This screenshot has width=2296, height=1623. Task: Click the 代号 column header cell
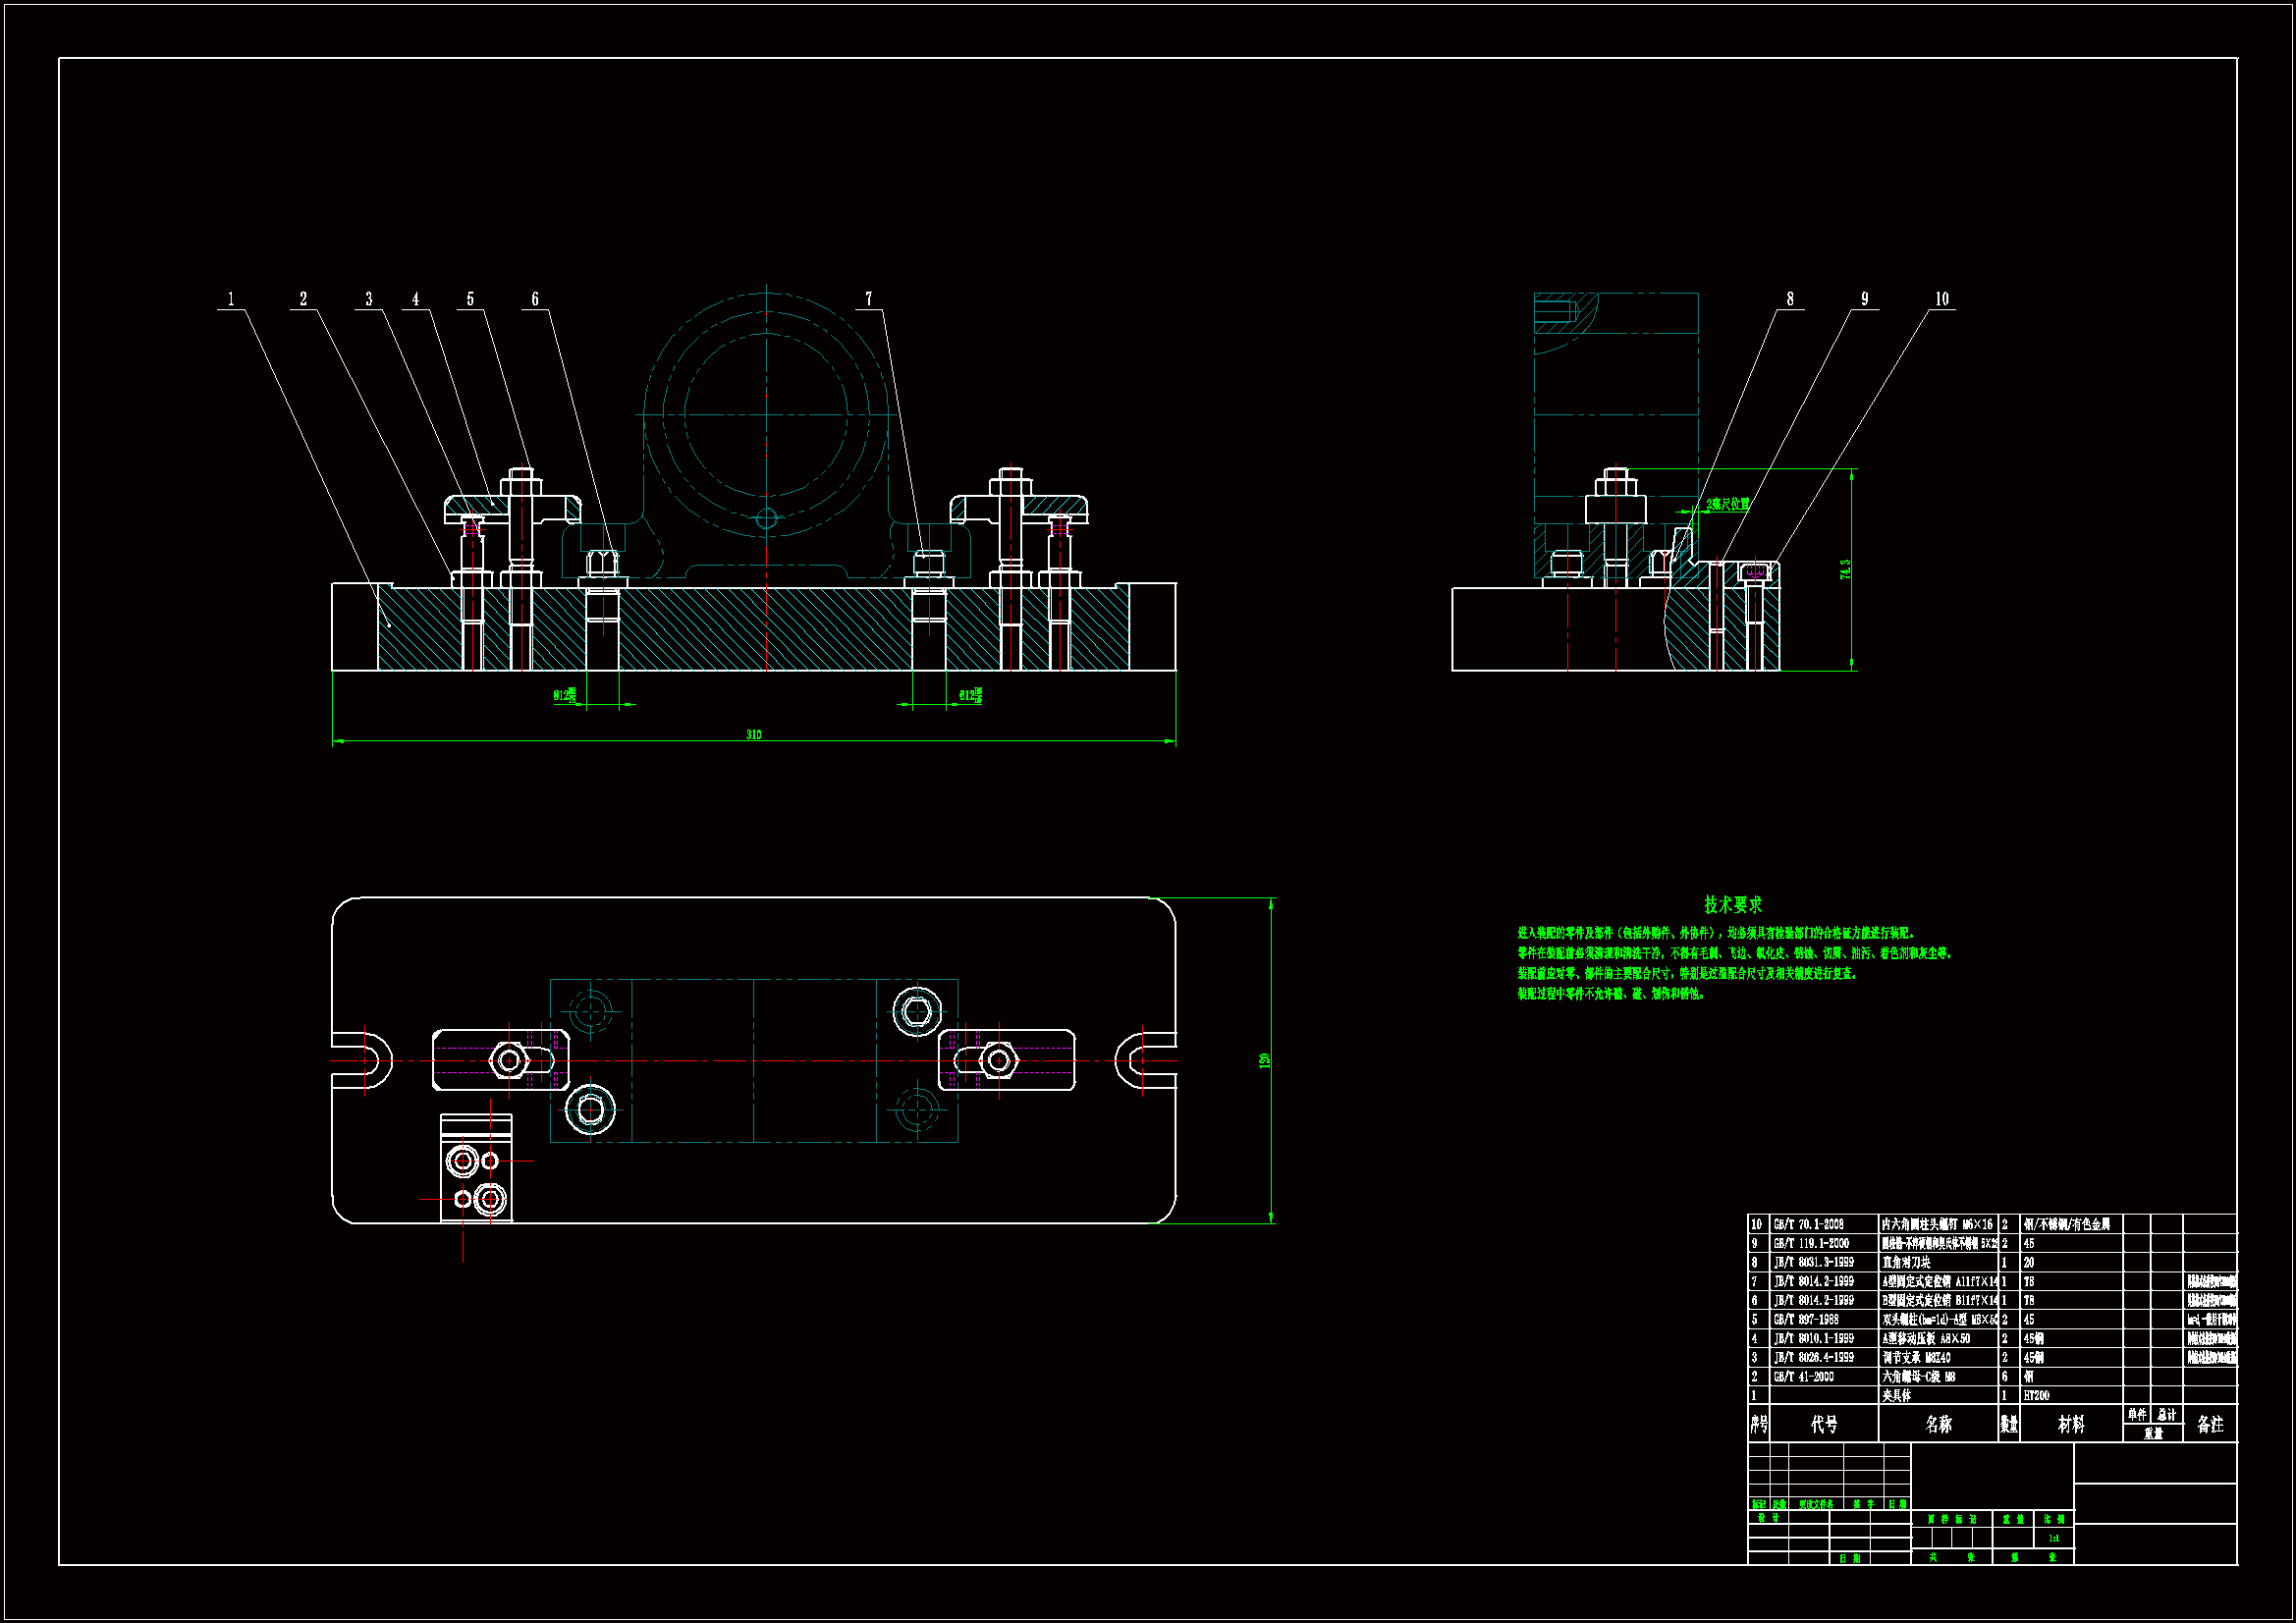1823,1424
